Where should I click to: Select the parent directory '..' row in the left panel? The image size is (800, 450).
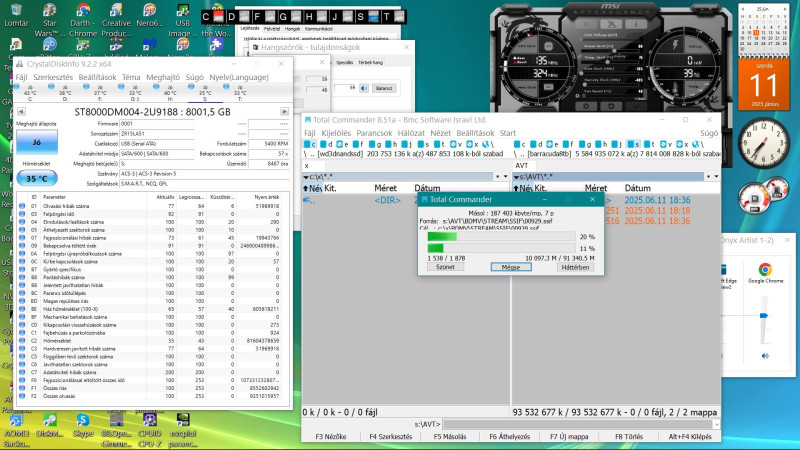click(x=406, y=200)
